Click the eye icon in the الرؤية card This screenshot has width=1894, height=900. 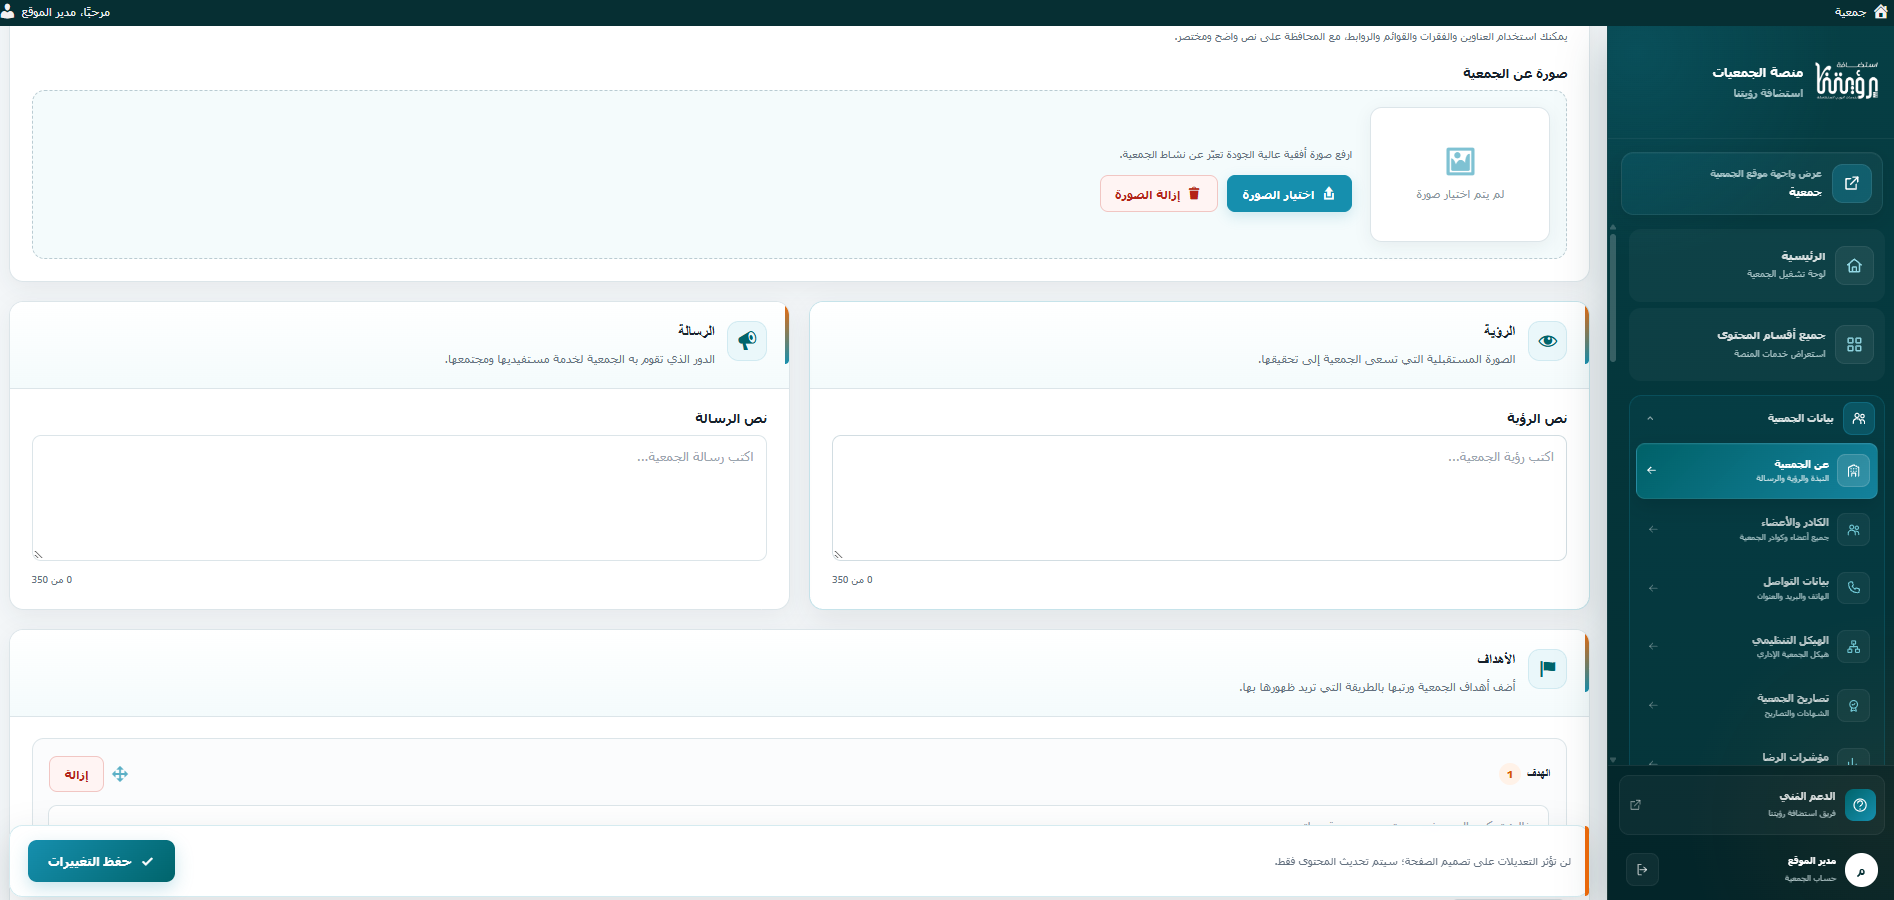1548,341
